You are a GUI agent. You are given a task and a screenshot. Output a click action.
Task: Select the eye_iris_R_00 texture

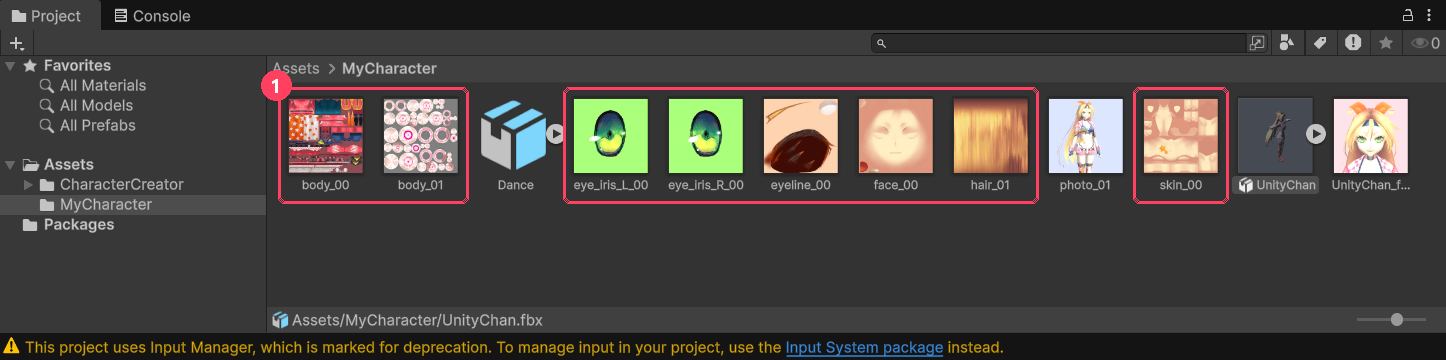(x=705, y=136)
